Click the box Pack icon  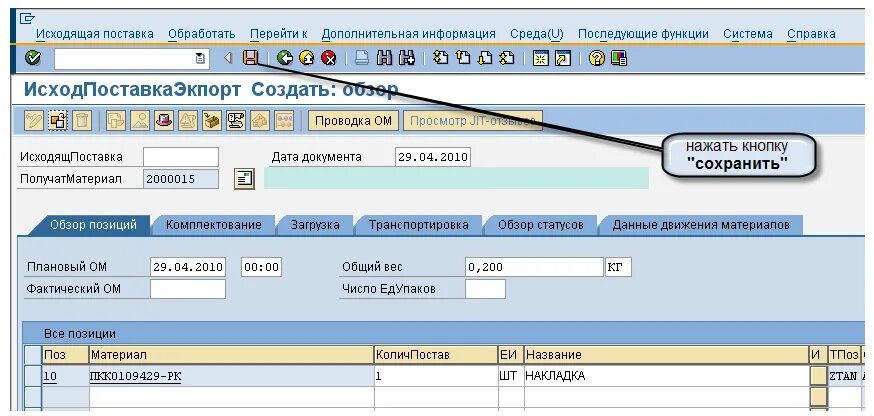pyautogui.click(x=212, y=120)
